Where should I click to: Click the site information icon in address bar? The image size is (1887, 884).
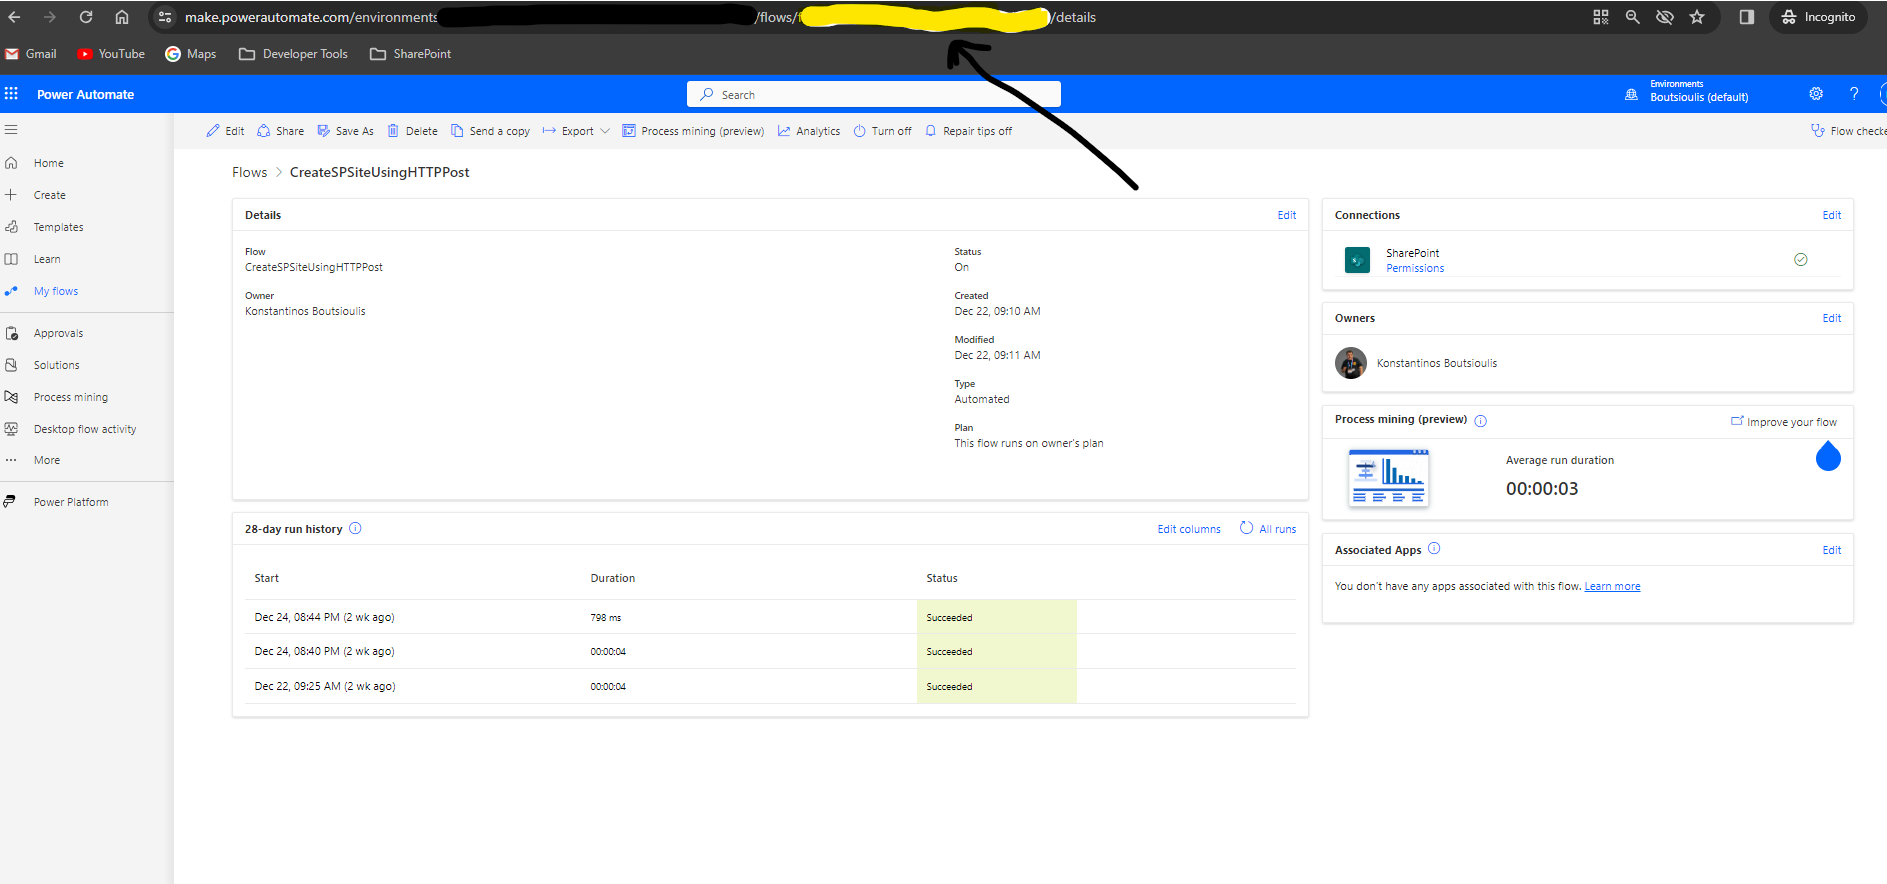pyautogui.click(x=165, y=17)
